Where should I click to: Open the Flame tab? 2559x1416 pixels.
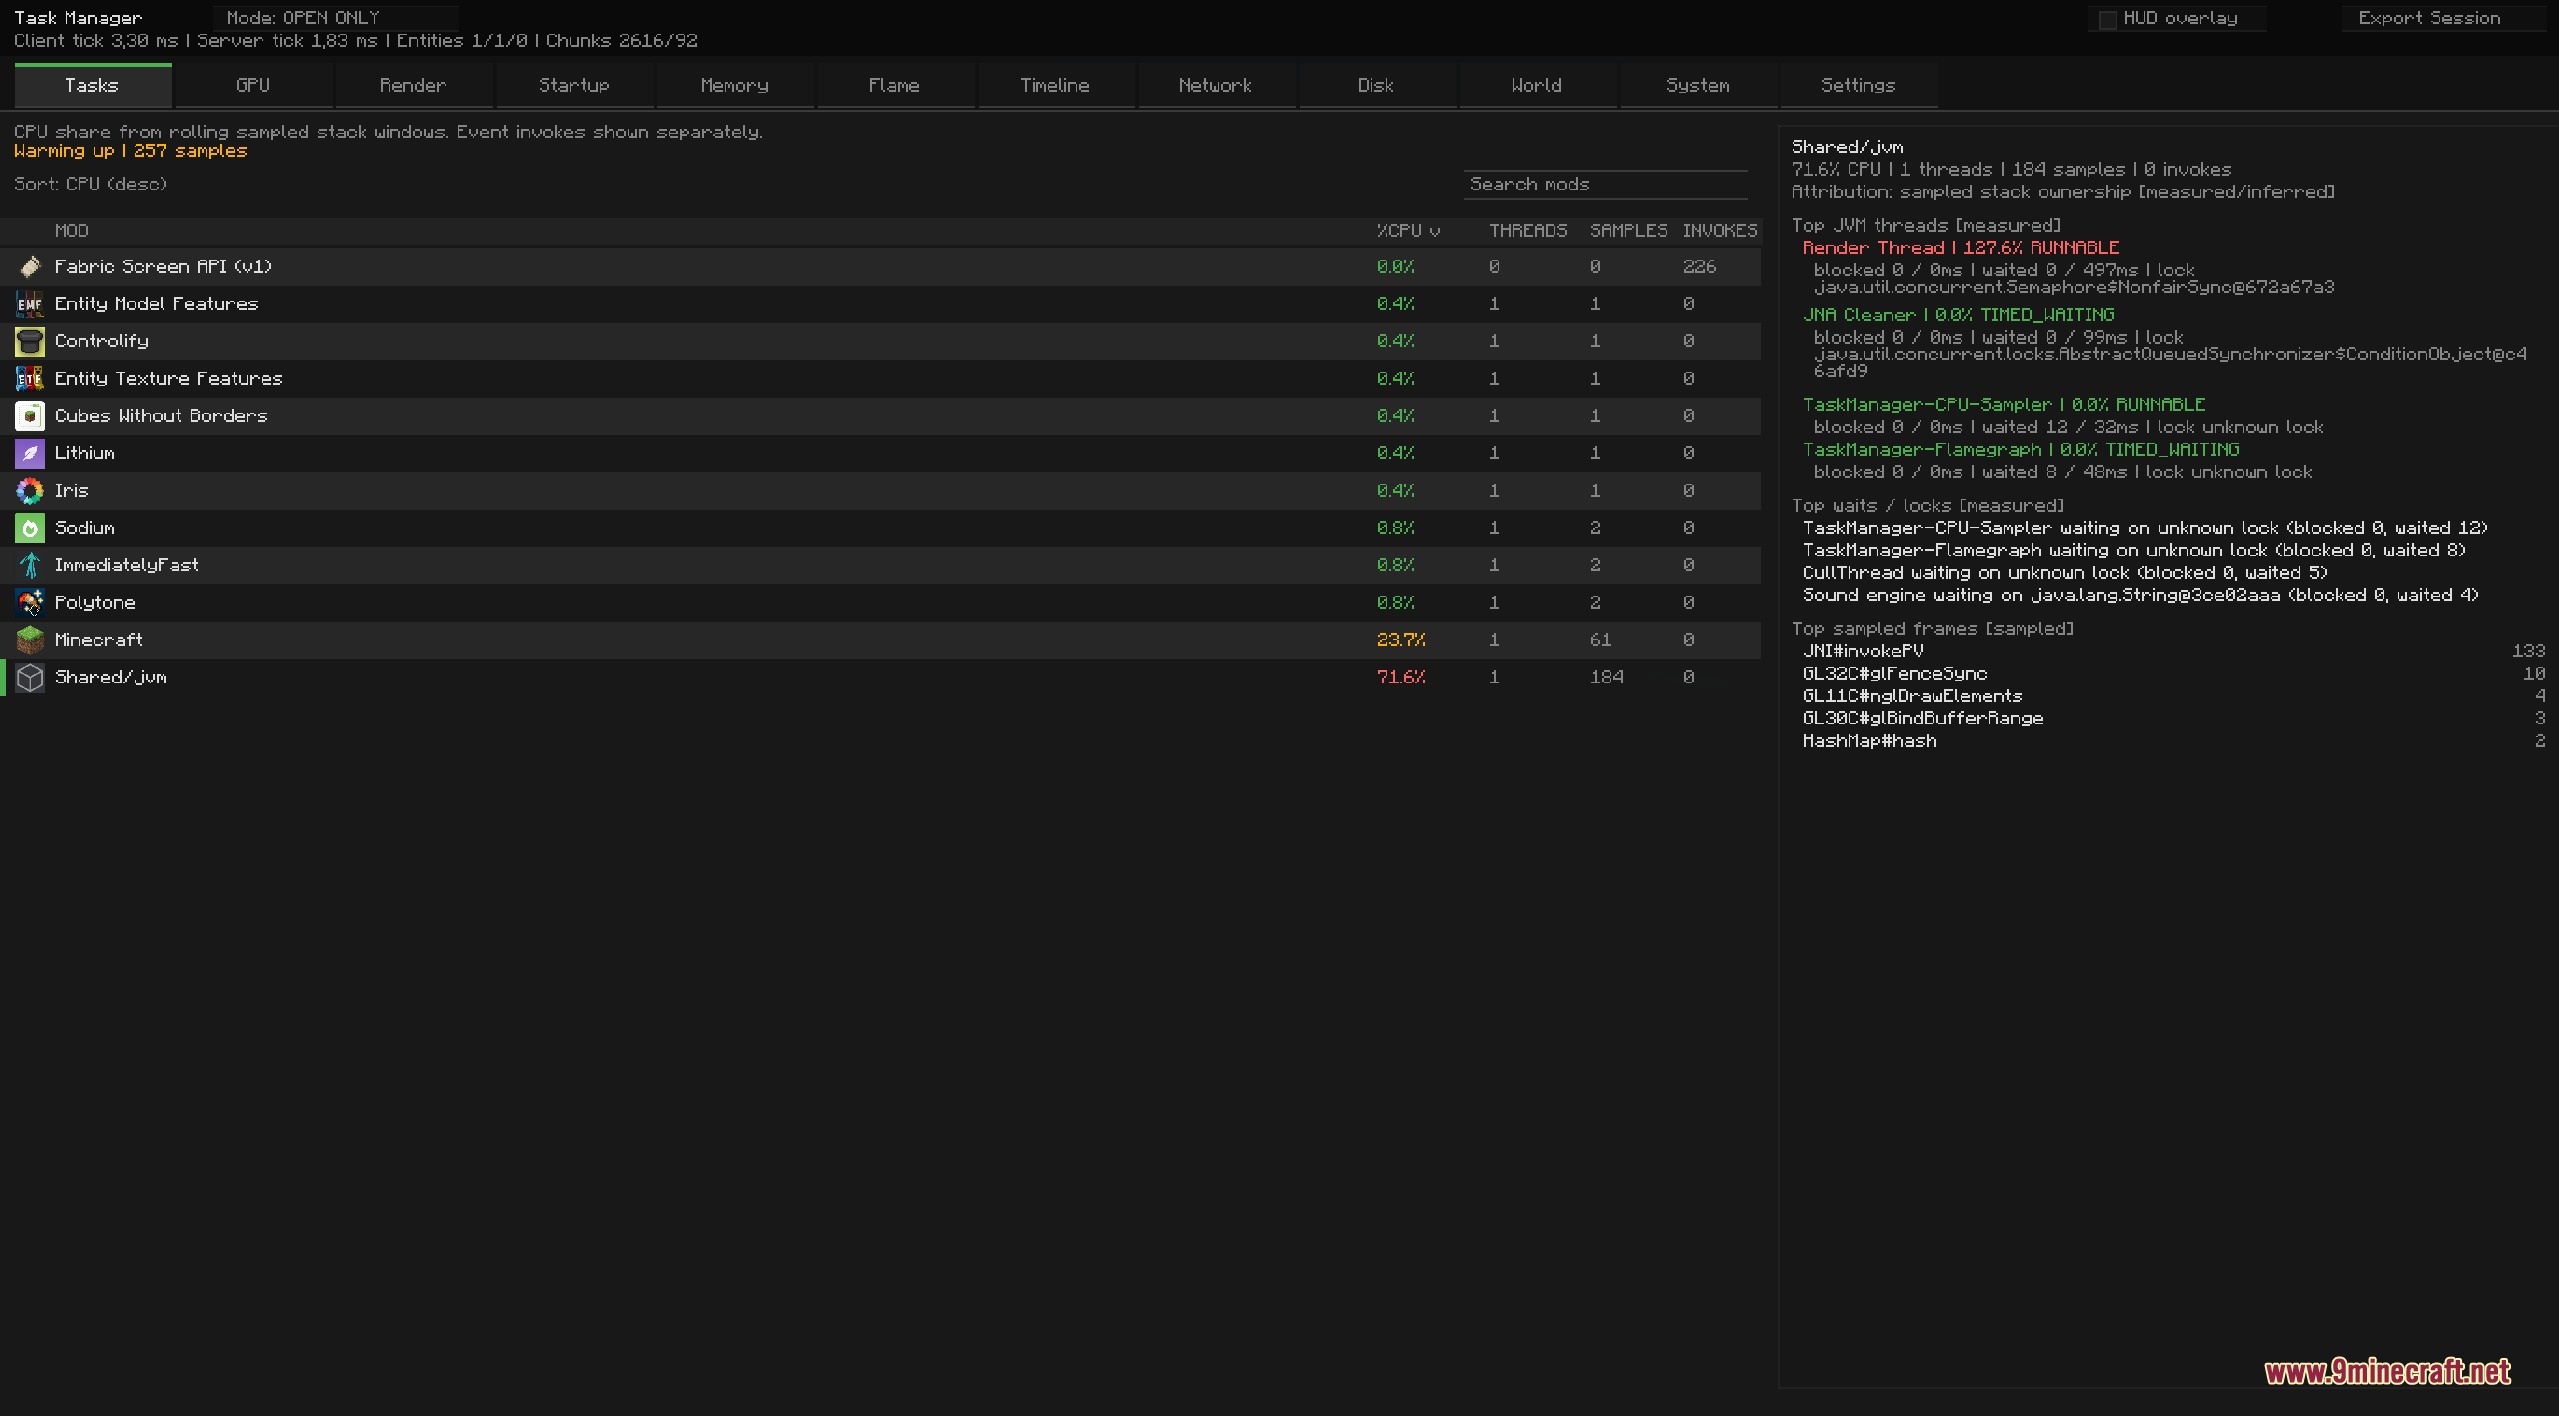(894, 86)
